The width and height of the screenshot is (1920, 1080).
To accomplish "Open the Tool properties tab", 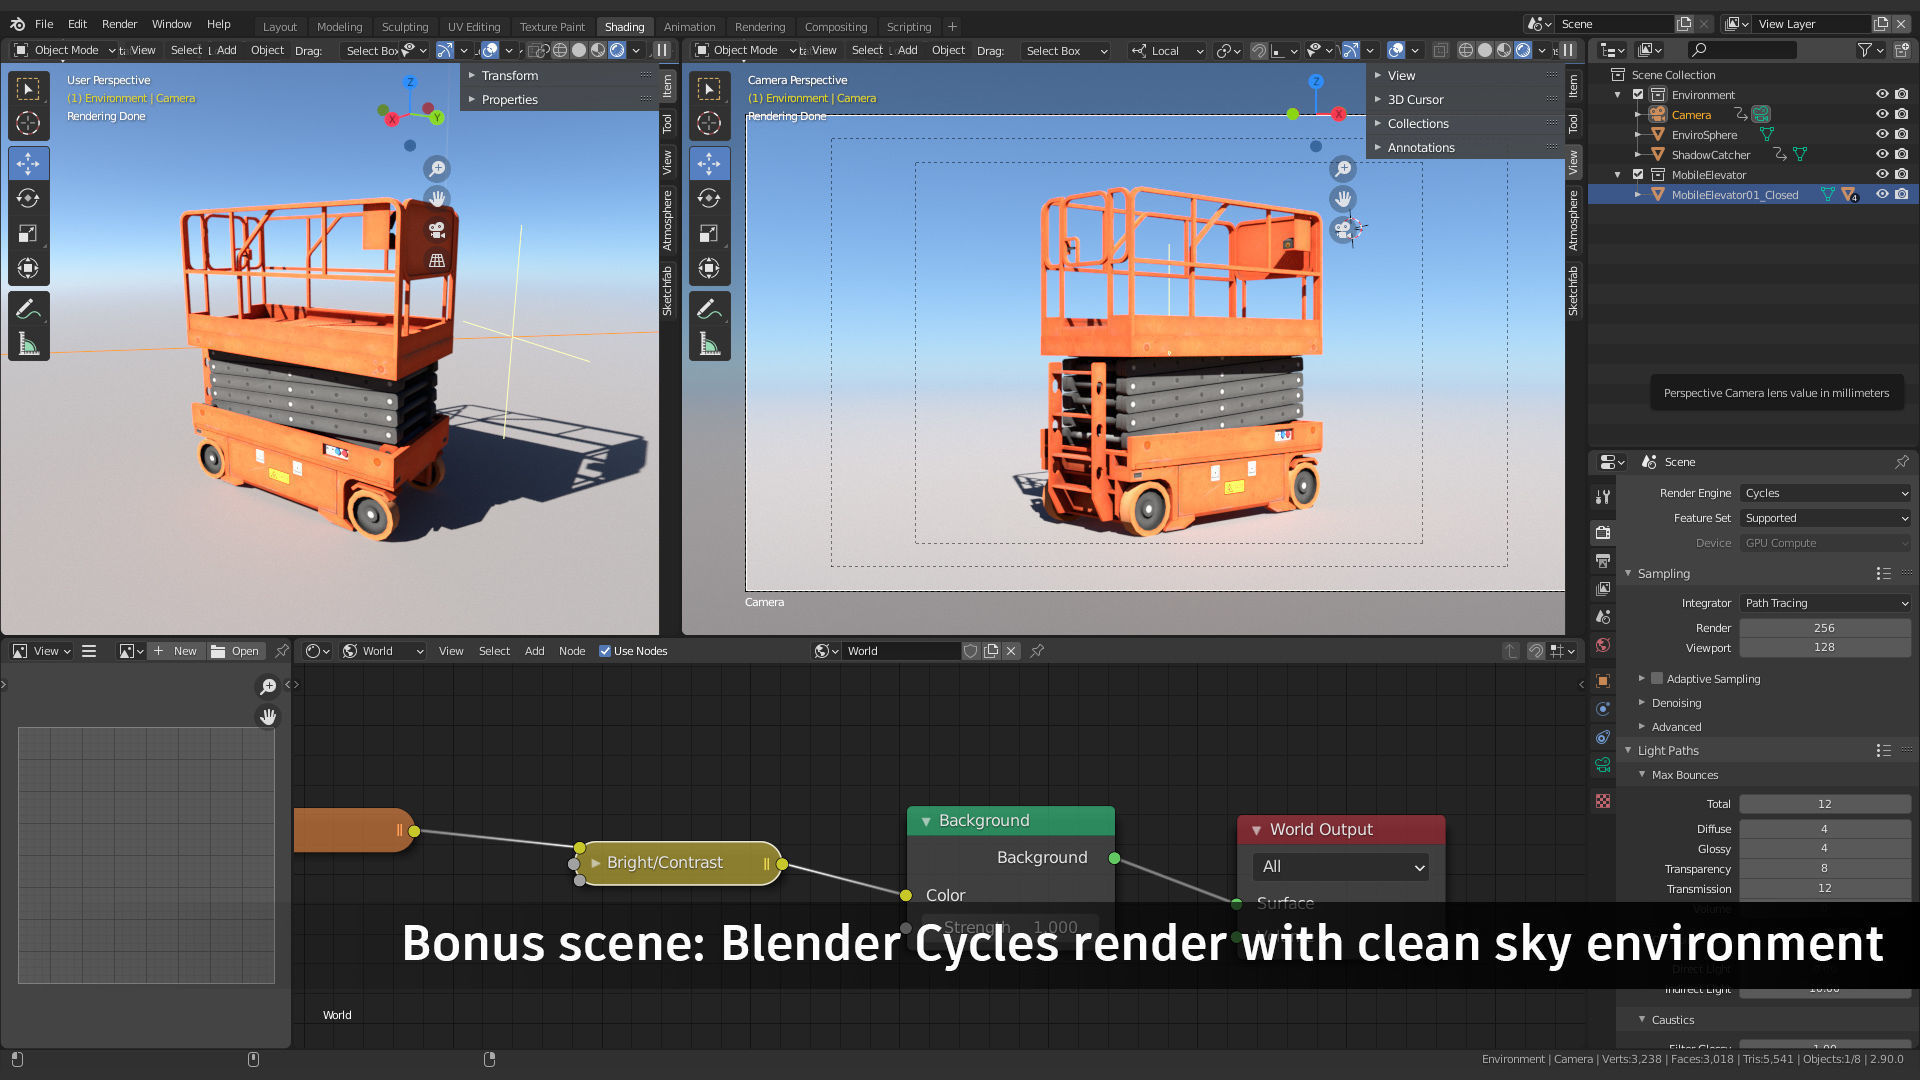I will 1603,496.
